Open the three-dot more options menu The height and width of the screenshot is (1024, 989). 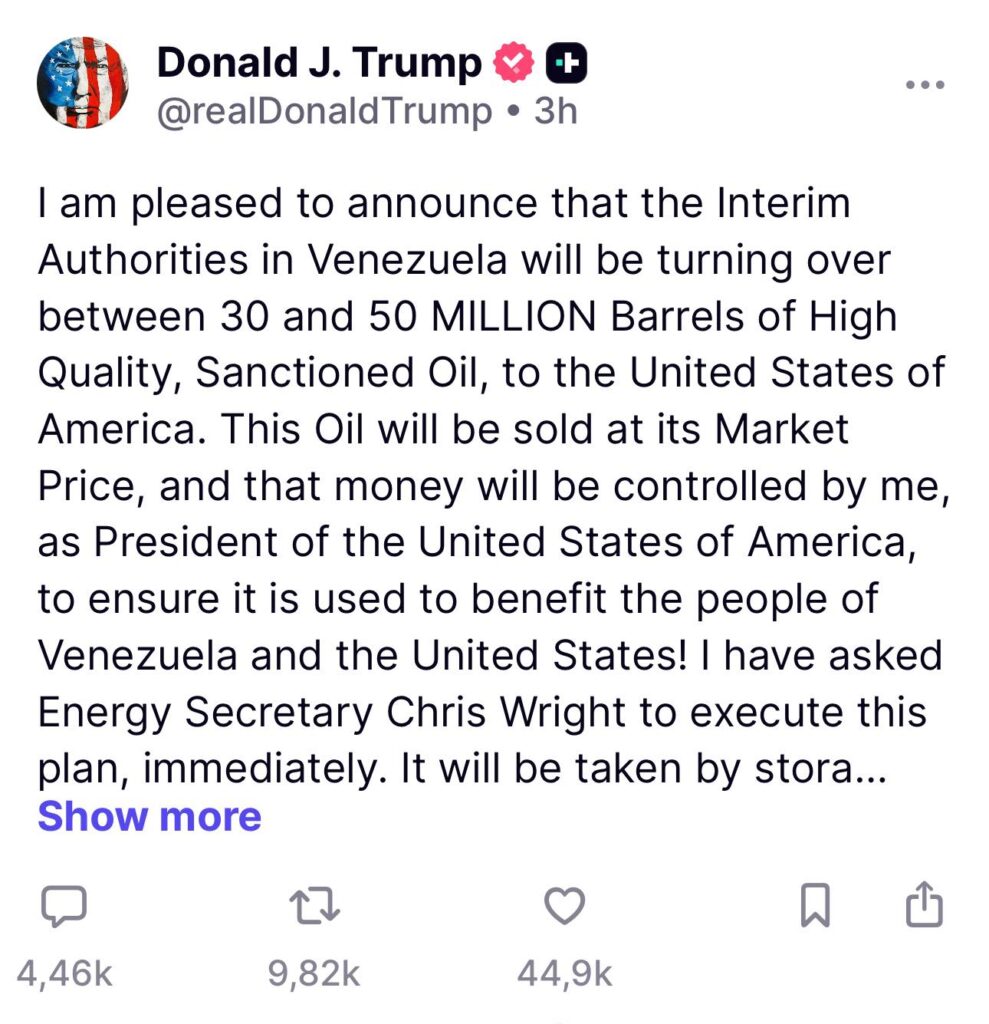(924, 84)
